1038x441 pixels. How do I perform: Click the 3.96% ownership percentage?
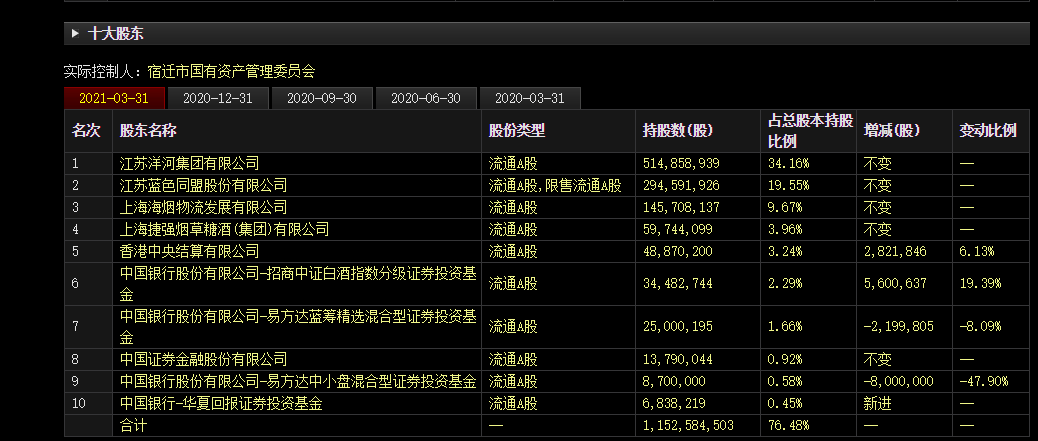pos(784,229)
